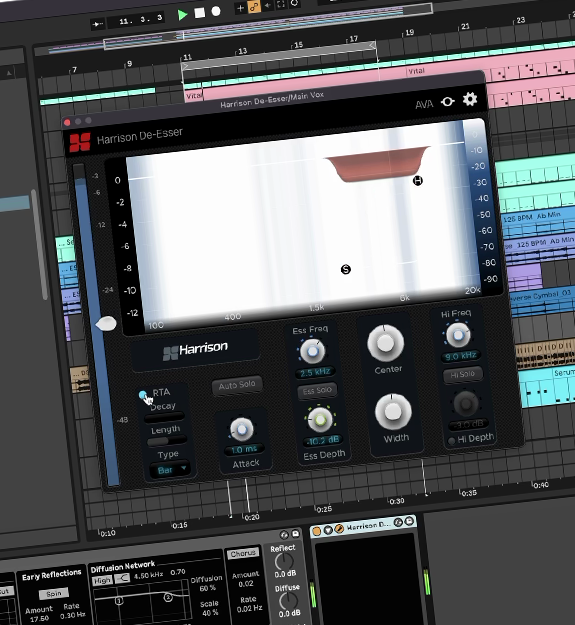Toggle the Hi Solo button

463,375
